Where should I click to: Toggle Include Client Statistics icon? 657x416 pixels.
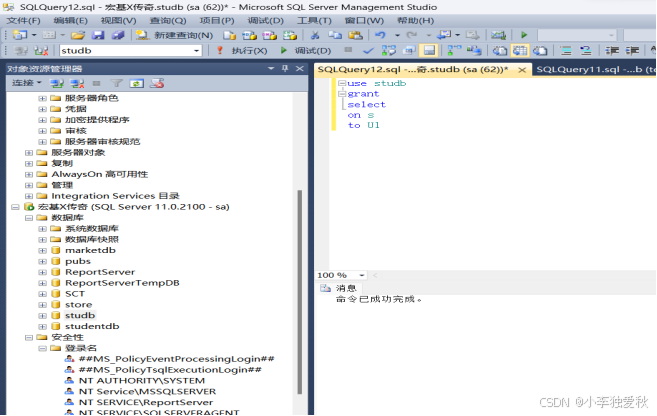[474, 51]
